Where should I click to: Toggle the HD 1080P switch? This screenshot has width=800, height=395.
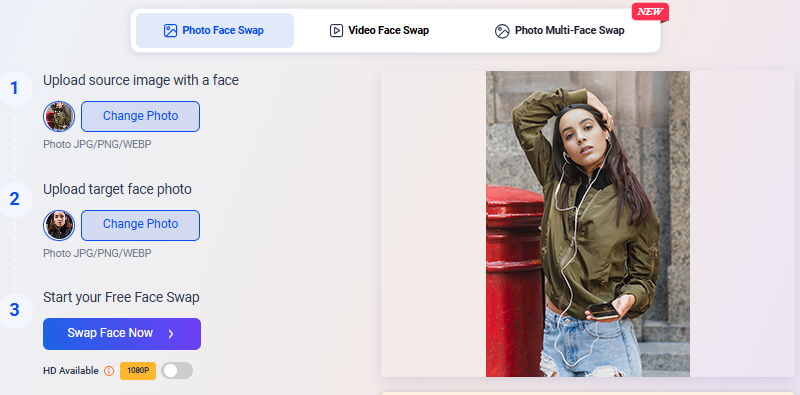tap(177, 371)
